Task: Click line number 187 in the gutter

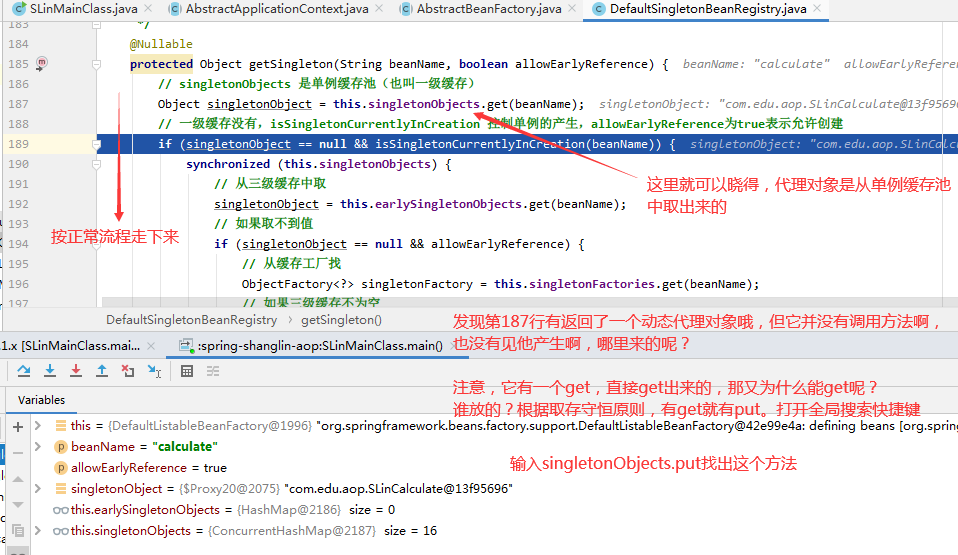Action: pyautogui.click(x=18, y=104)
